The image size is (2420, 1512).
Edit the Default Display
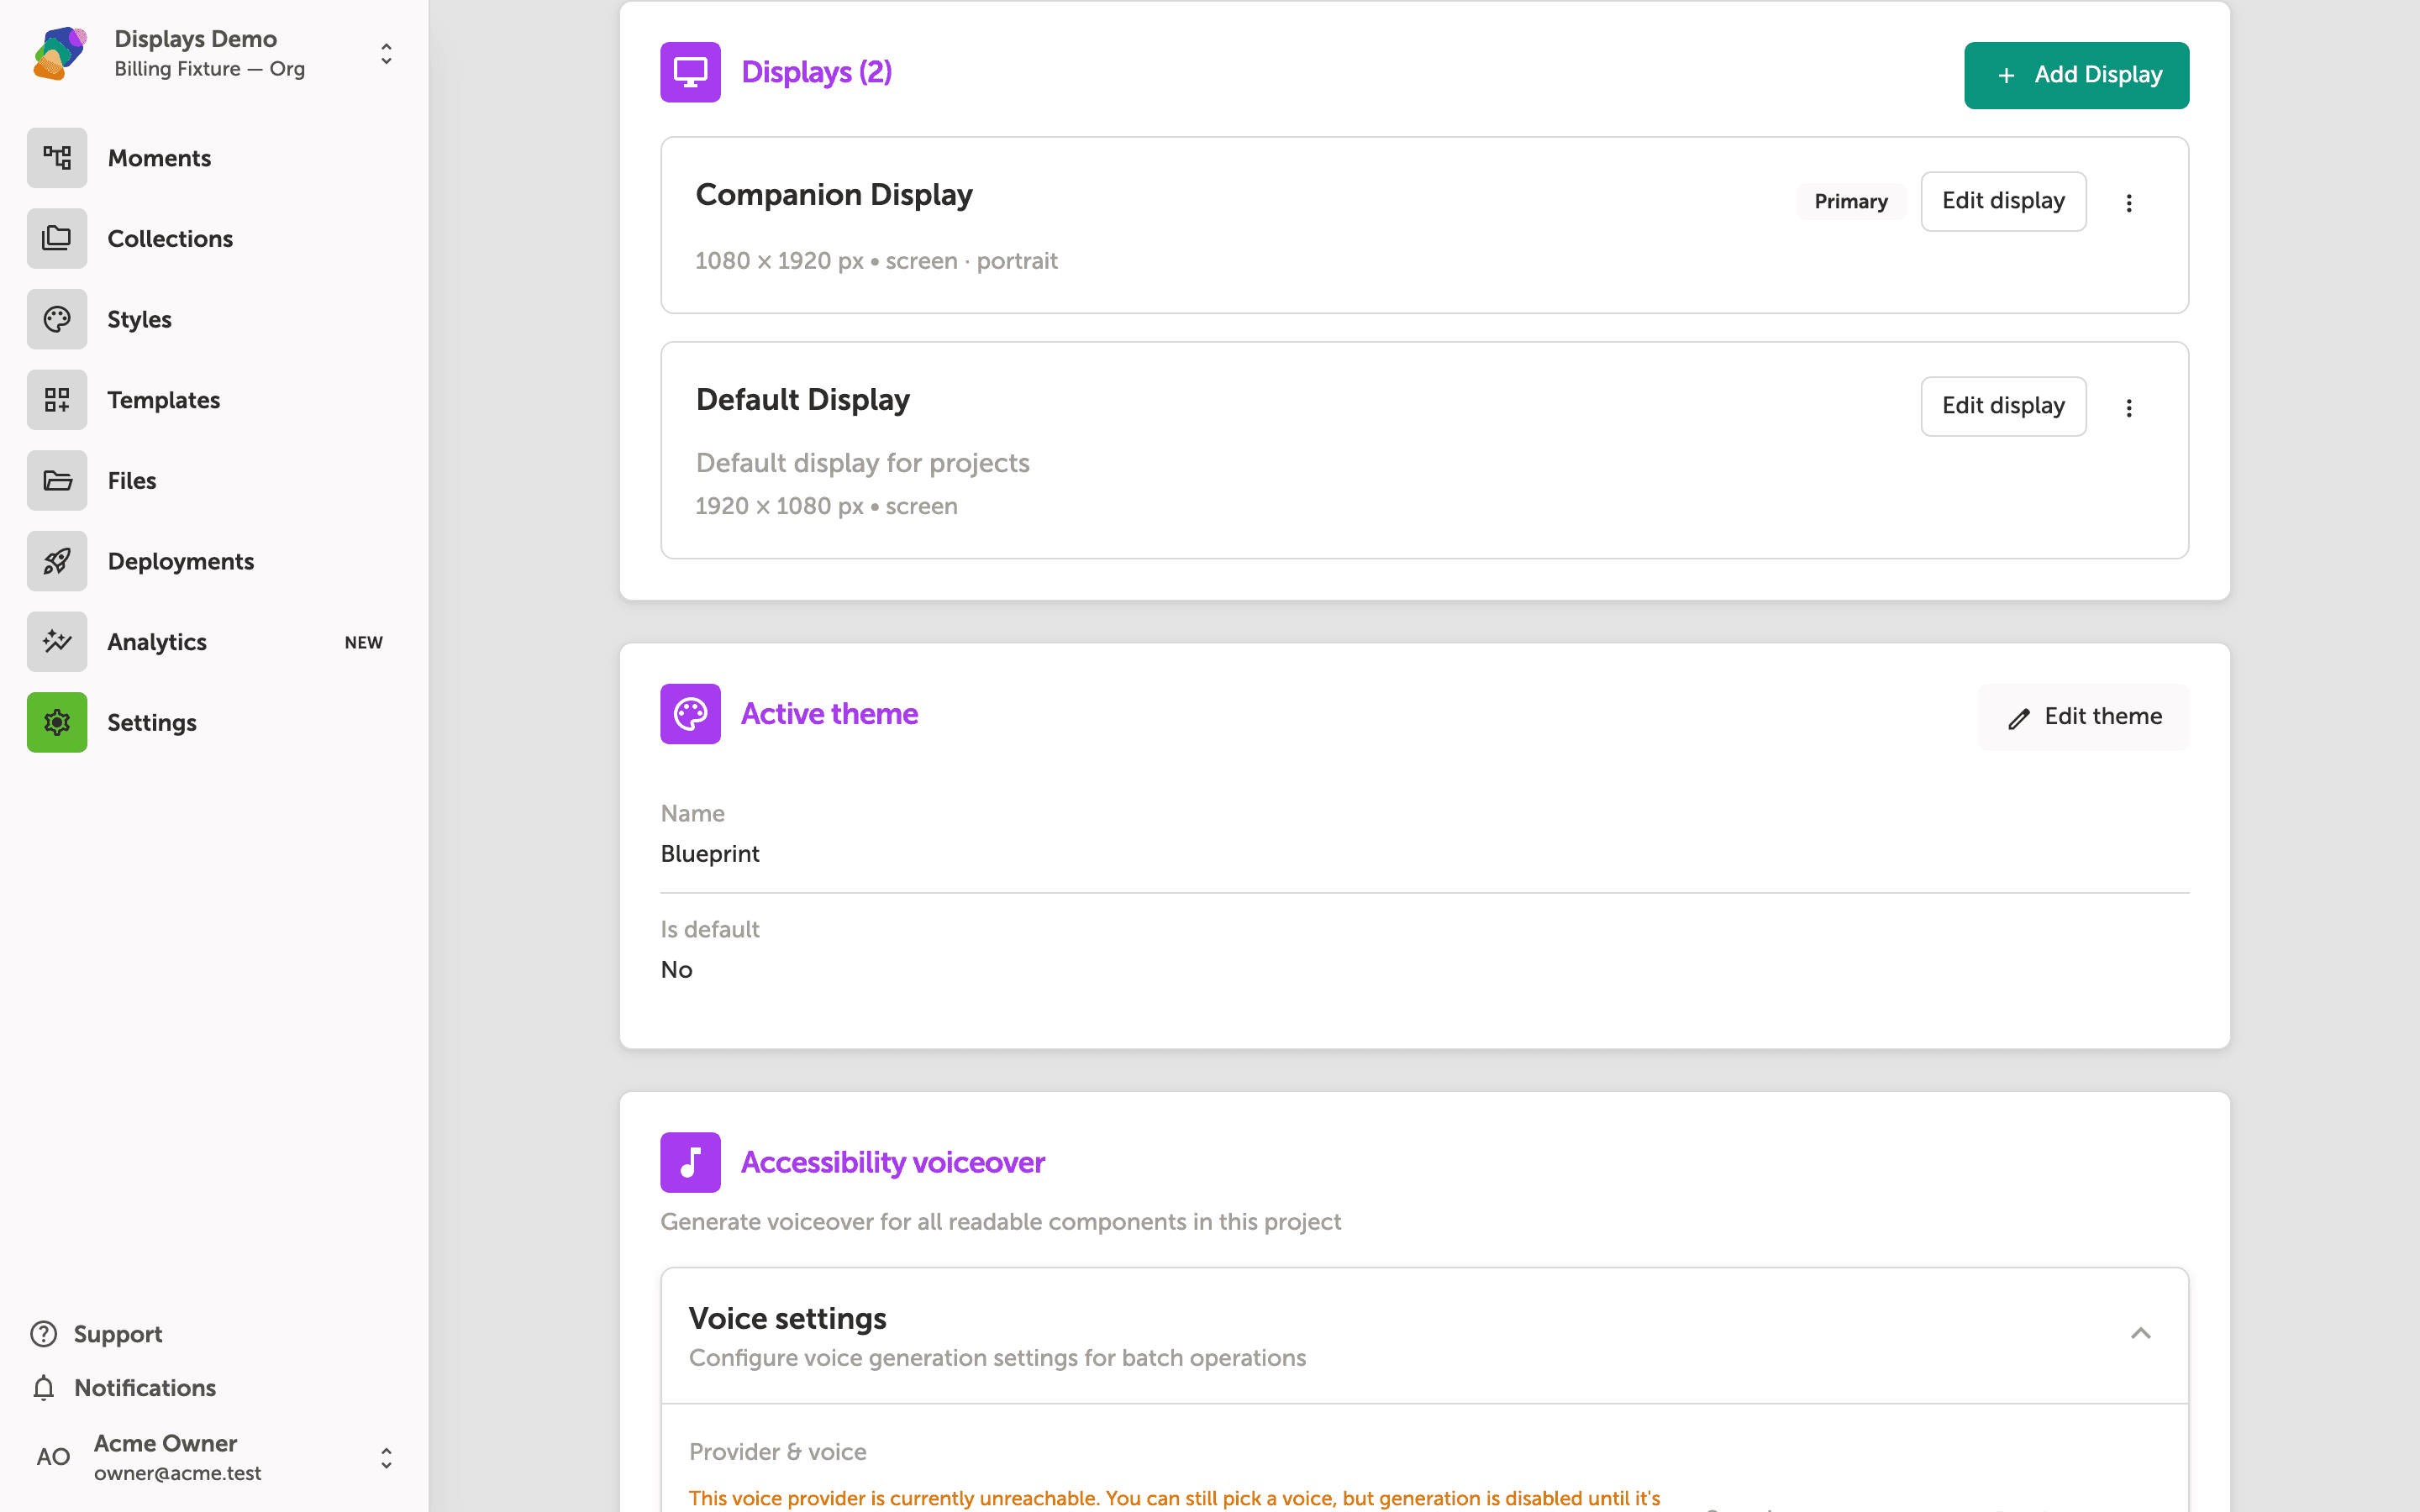[x=2003, y=406]
